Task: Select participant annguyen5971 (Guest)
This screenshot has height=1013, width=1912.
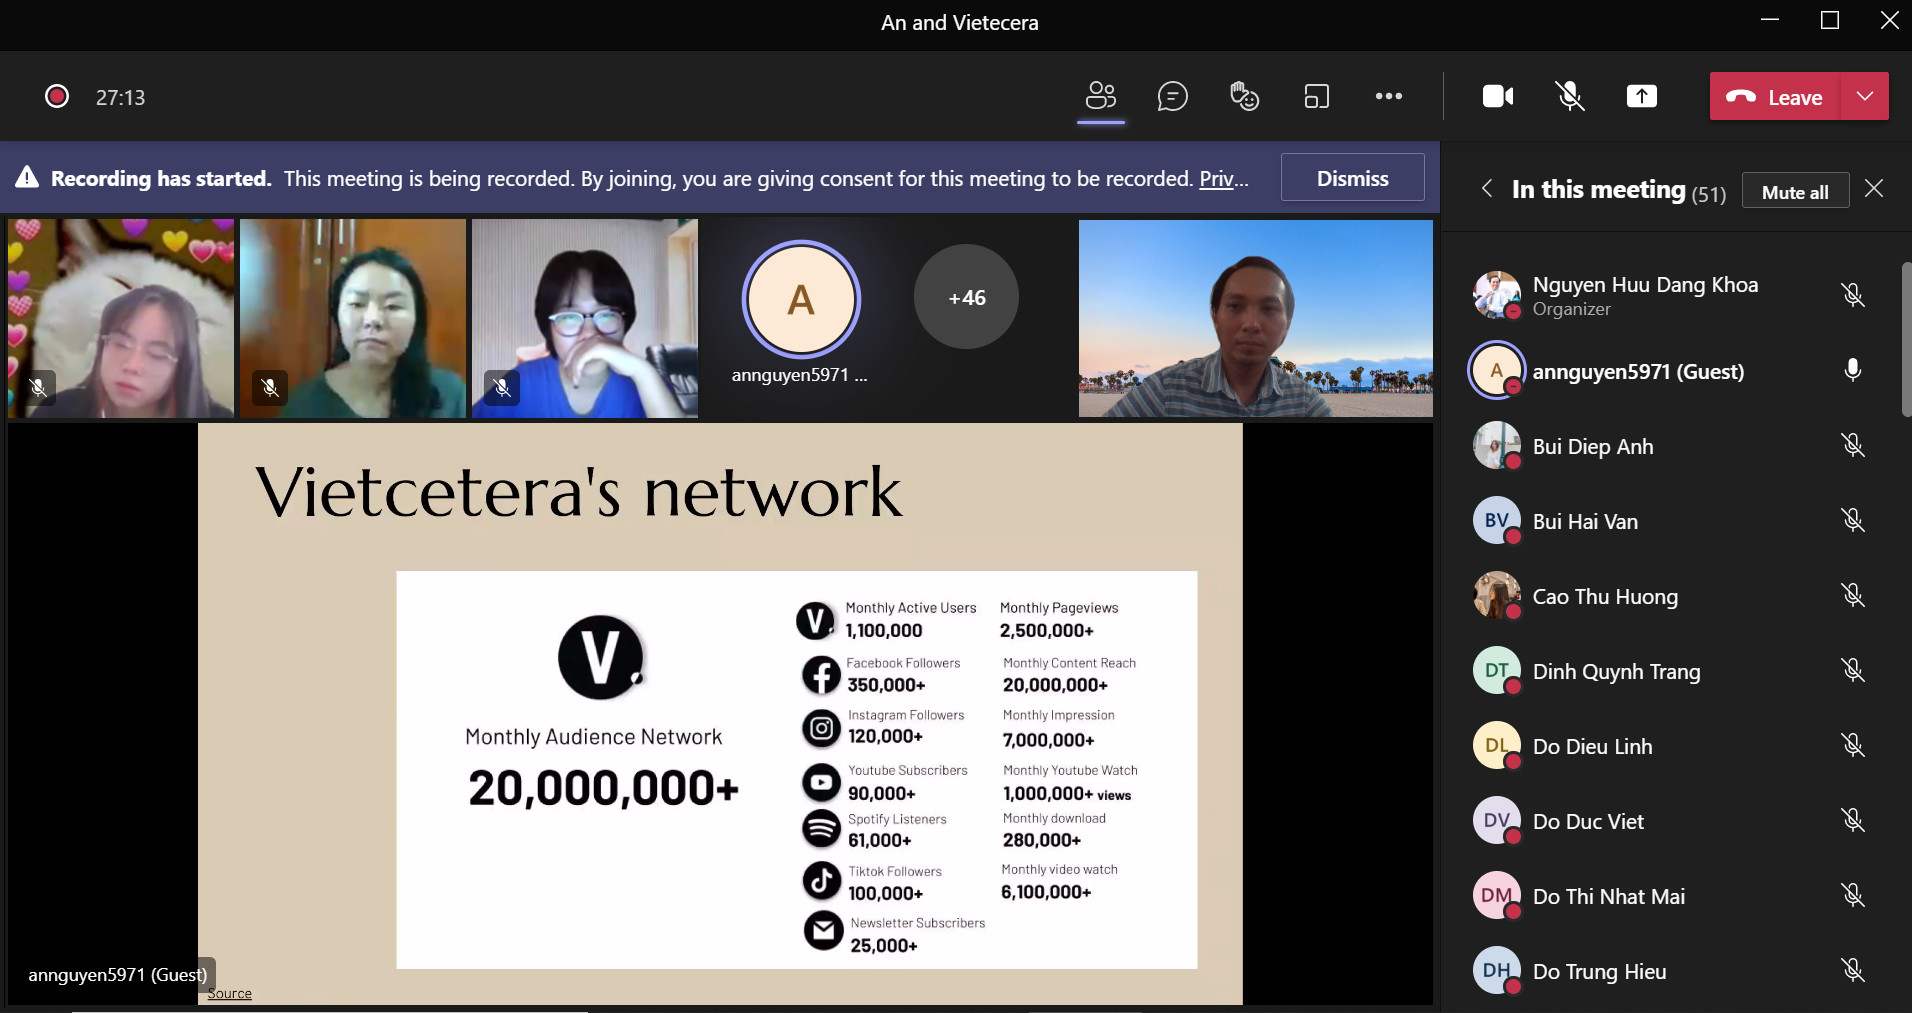Action: pos(1670,370)
